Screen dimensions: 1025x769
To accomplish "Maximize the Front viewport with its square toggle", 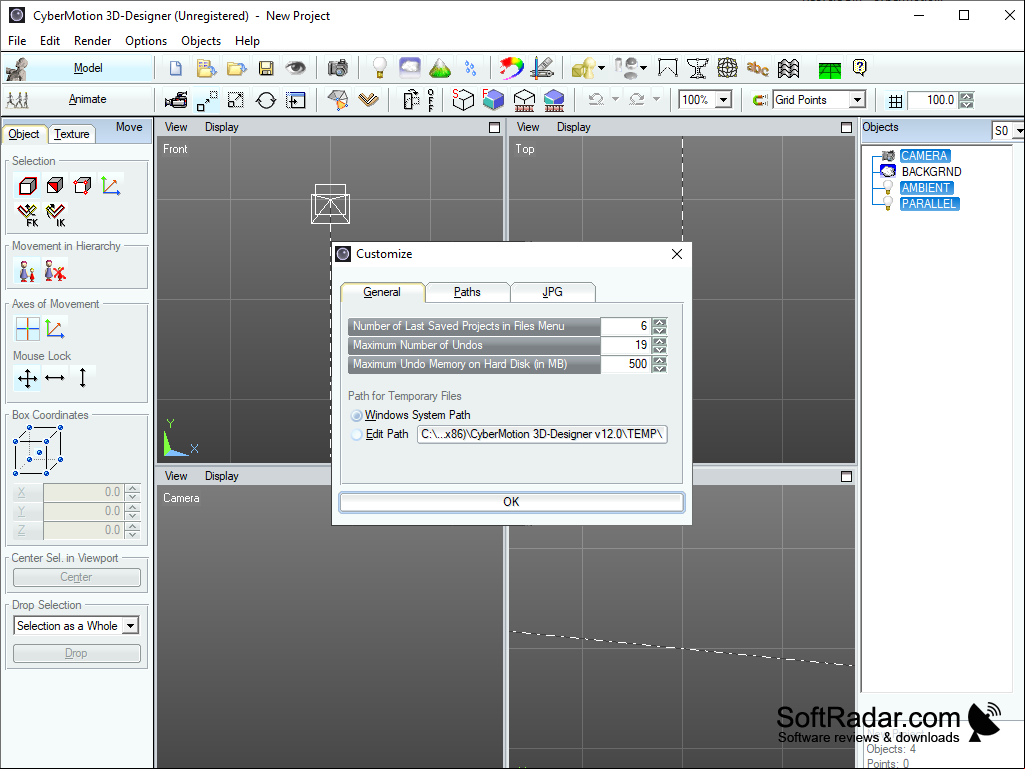I will point(495,128).
